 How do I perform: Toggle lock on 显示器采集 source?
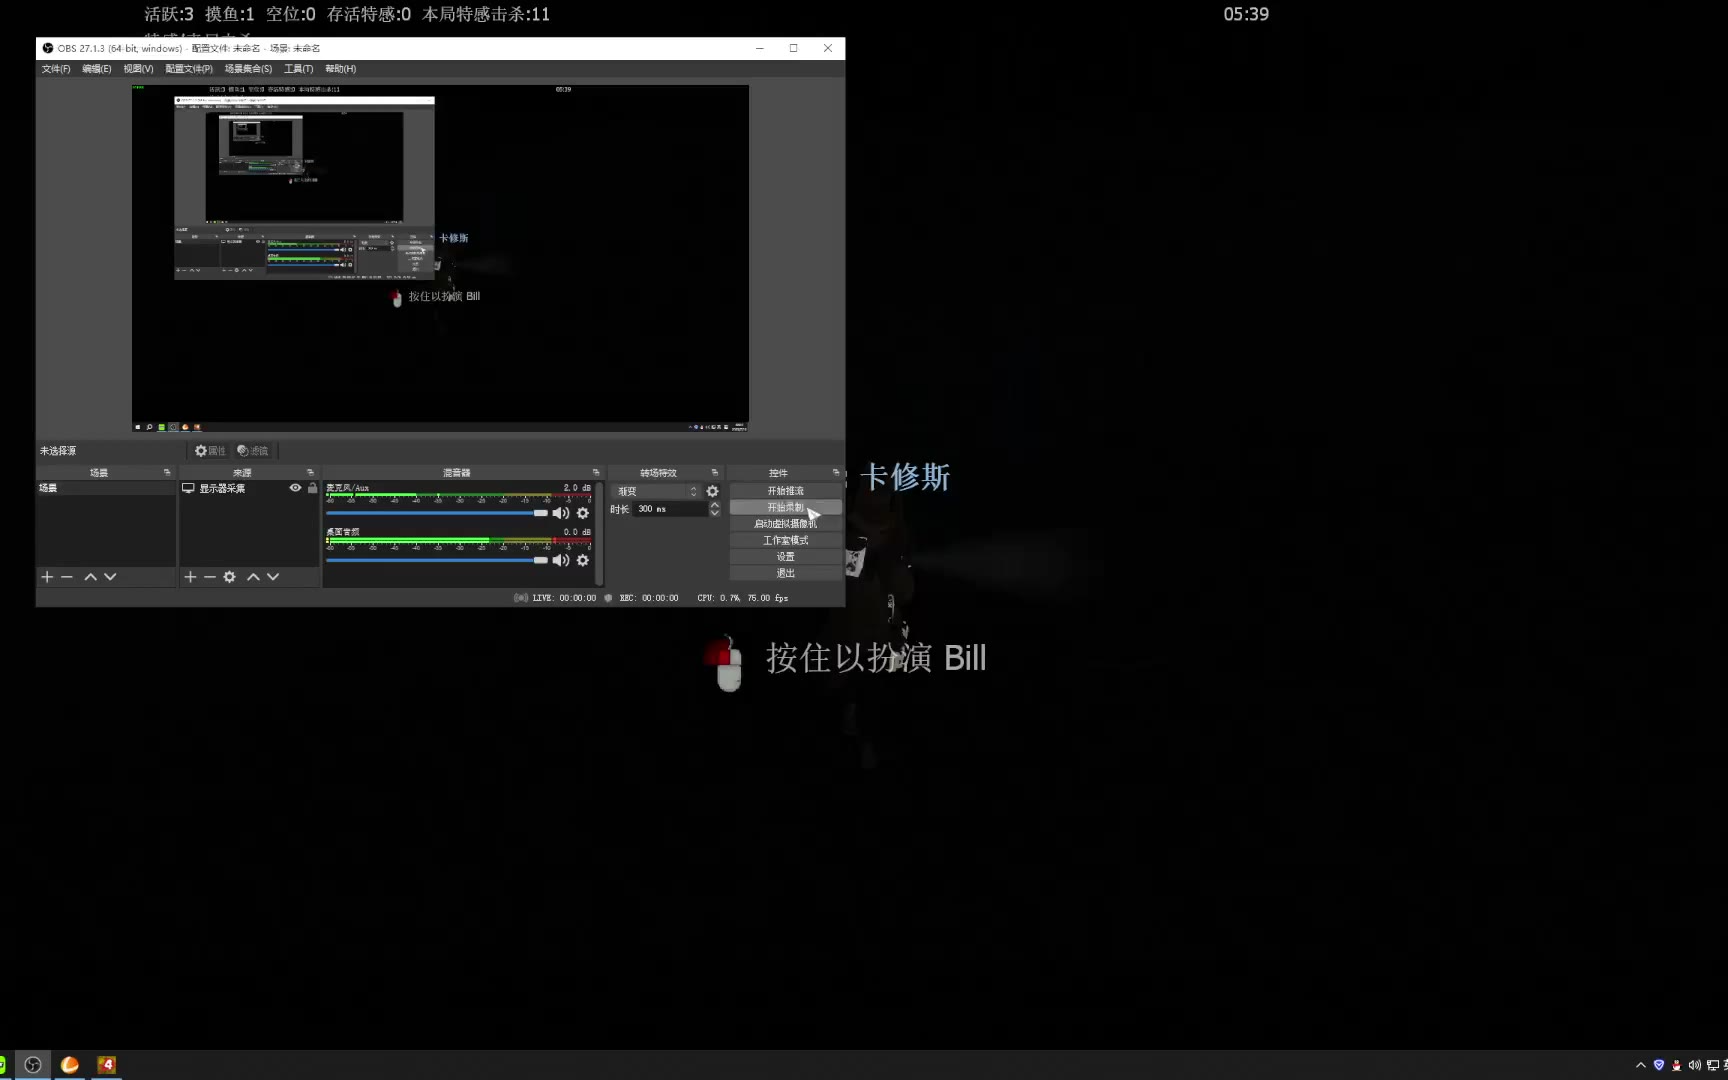pos(312,488)
